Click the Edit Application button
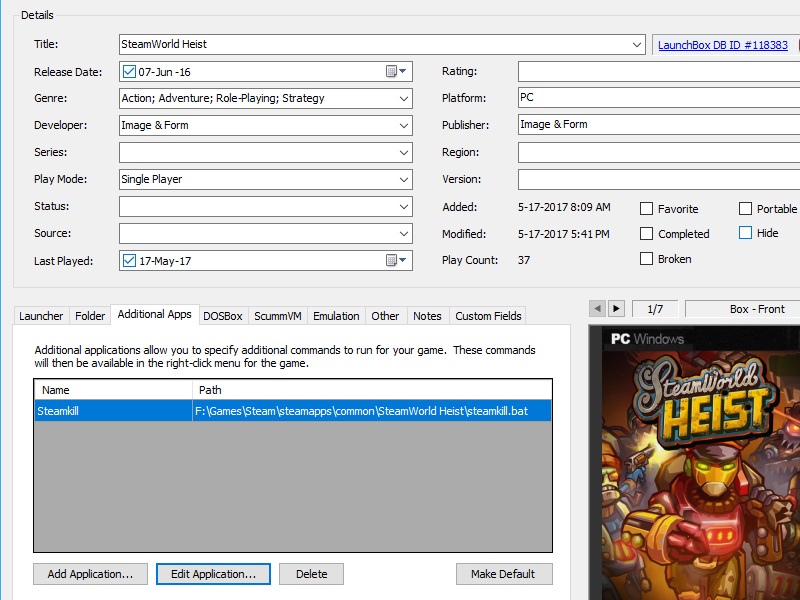This screenshot has height=600, width=800. coord(213,574)
